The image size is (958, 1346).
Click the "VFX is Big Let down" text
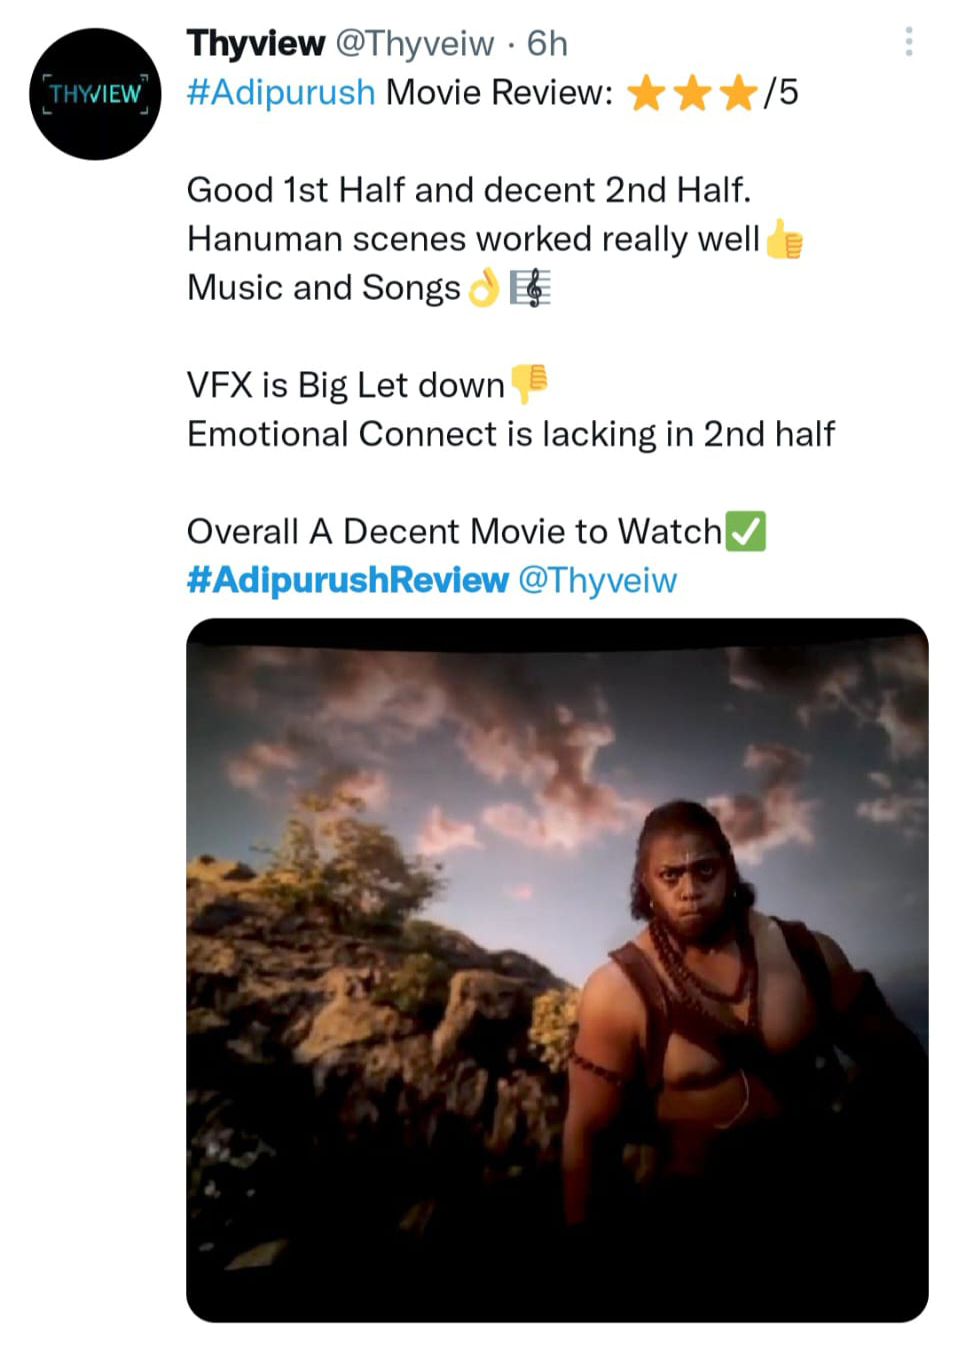tap(345, 385)
